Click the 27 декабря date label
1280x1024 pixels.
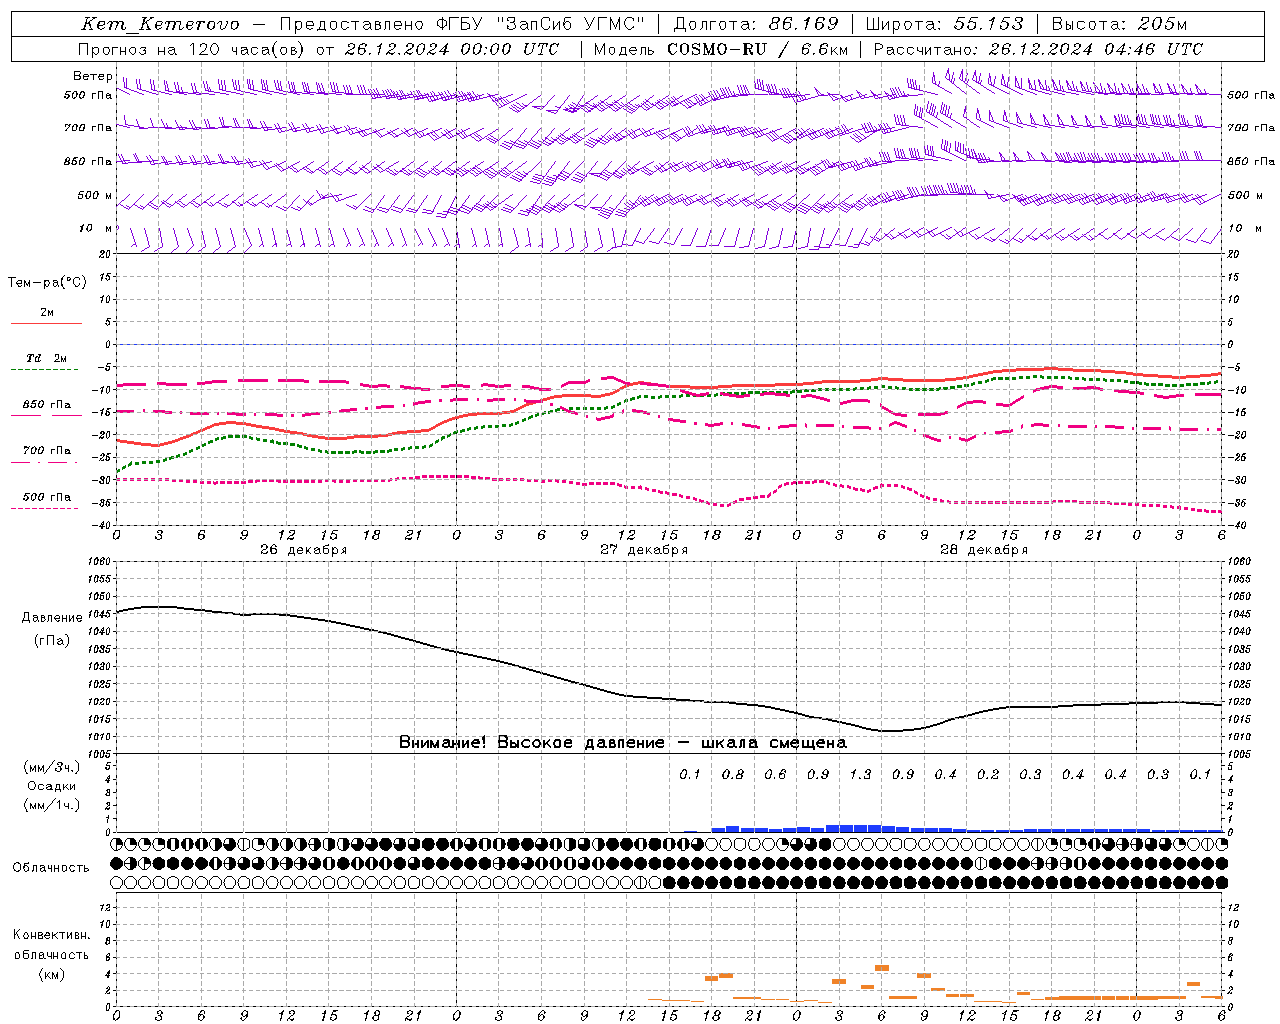point(643,550)
